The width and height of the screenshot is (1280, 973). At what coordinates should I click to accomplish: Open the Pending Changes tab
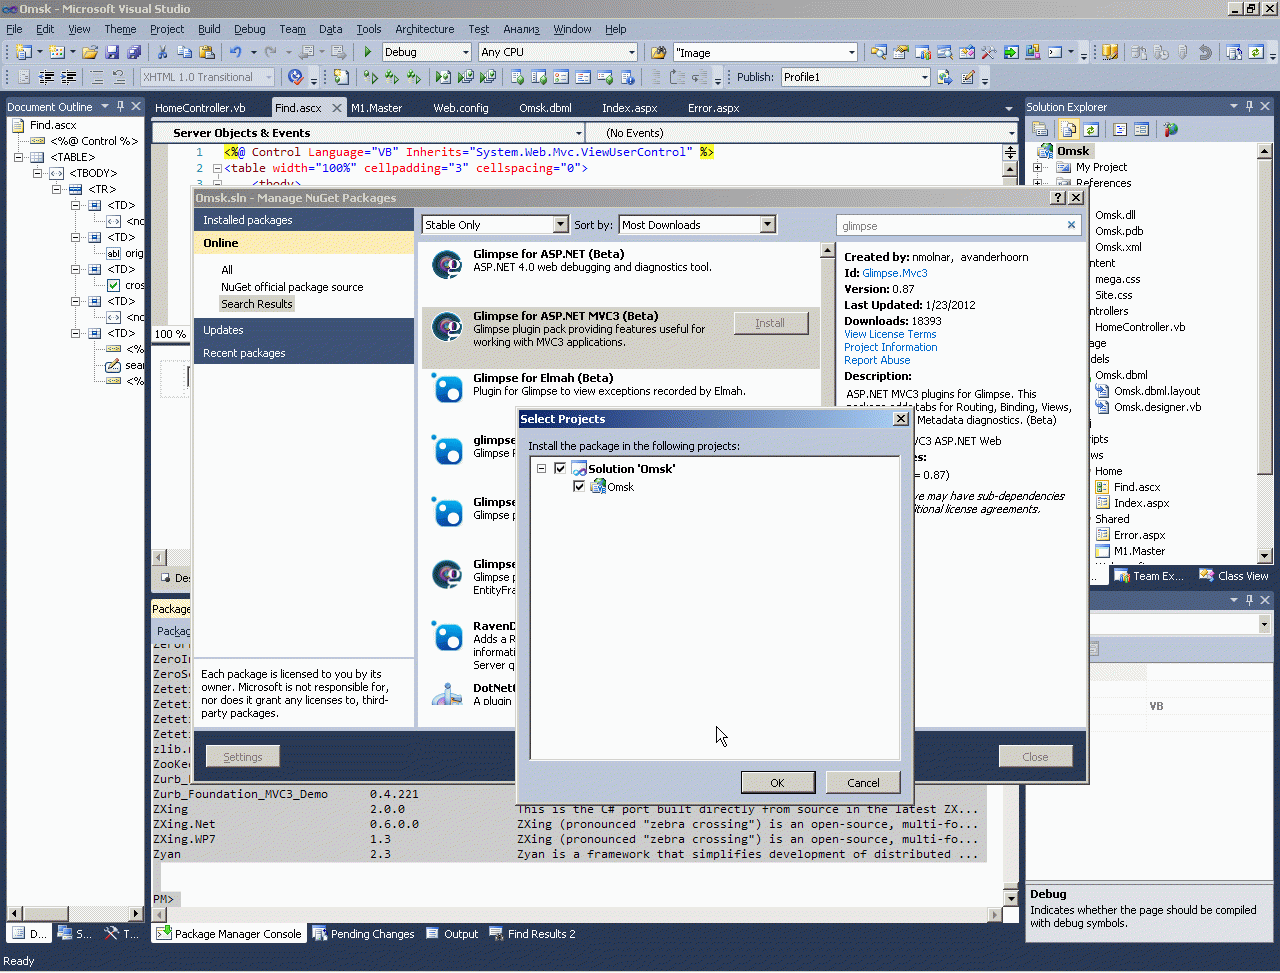tap(364, 934)
